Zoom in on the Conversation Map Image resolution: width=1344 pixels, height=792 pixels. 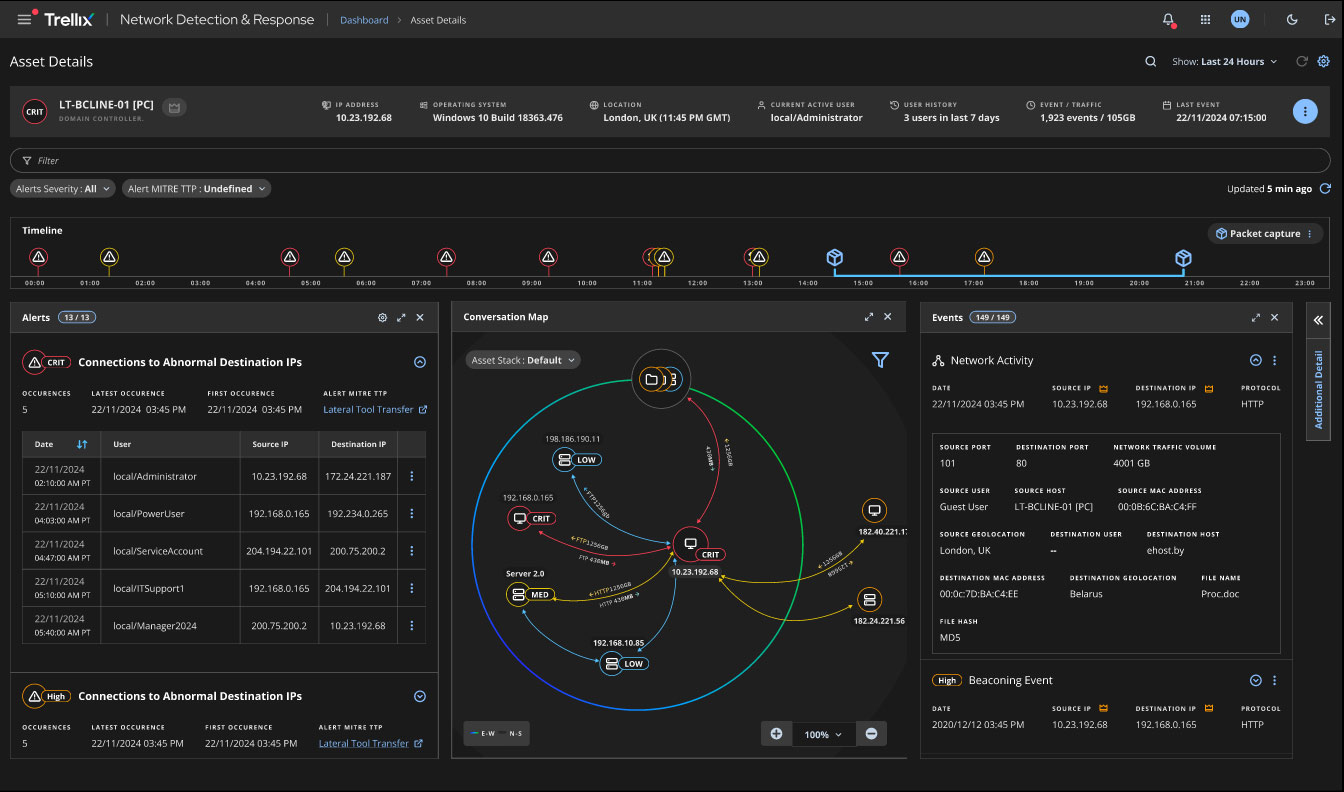point(776,734)
